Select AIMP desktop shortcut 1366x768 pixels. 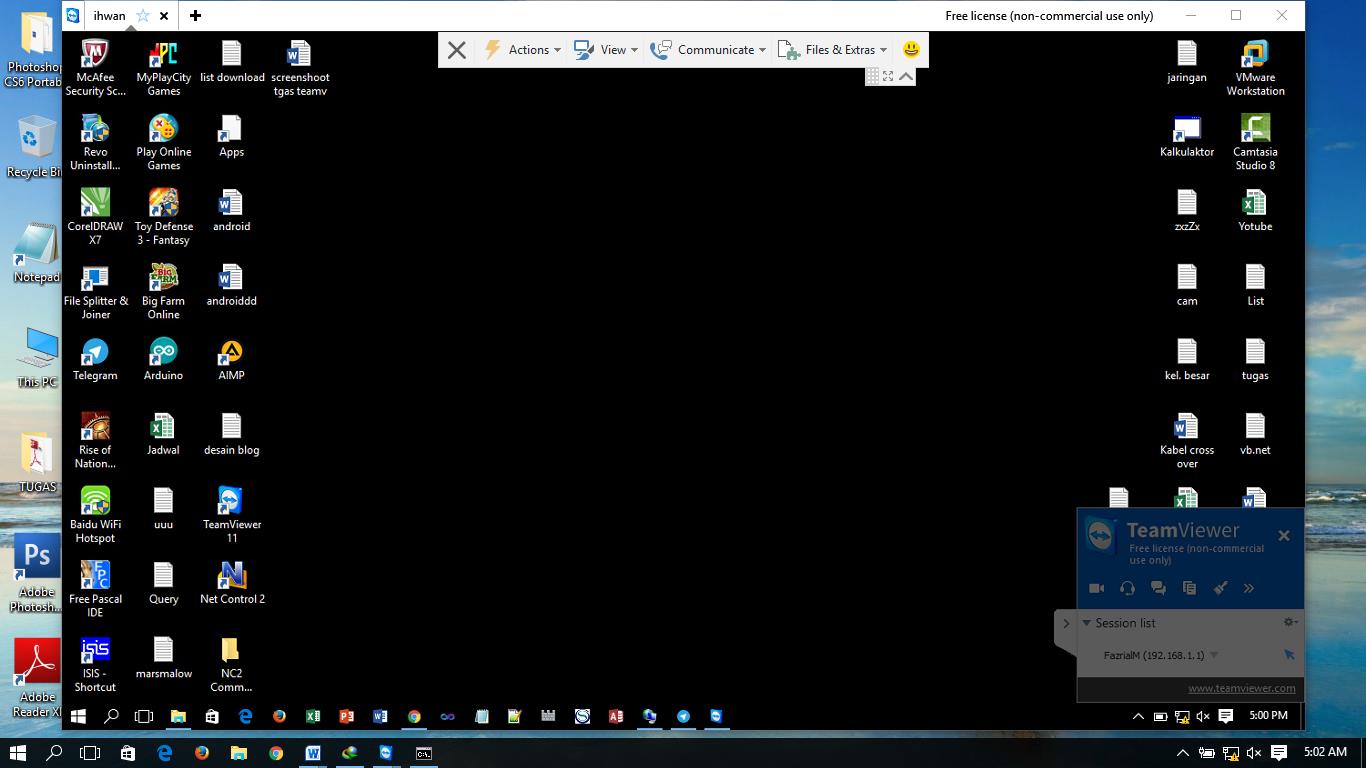click(231, 360)
